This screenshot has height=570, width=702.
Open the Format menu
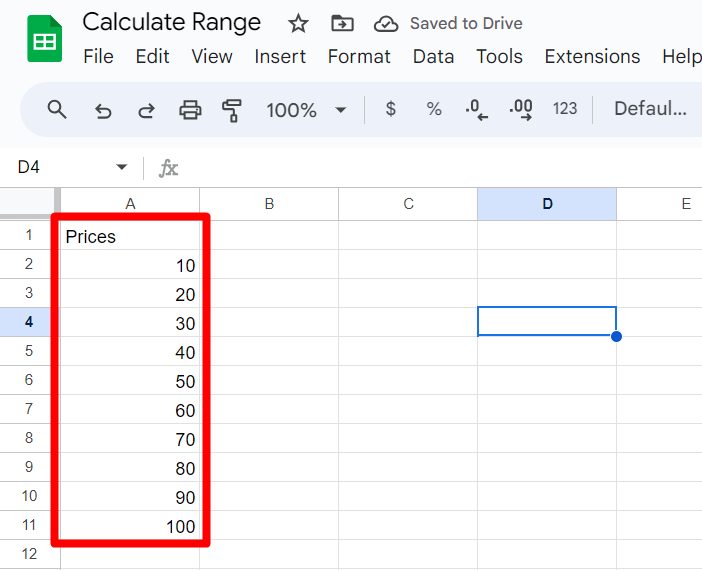point(359,56)
